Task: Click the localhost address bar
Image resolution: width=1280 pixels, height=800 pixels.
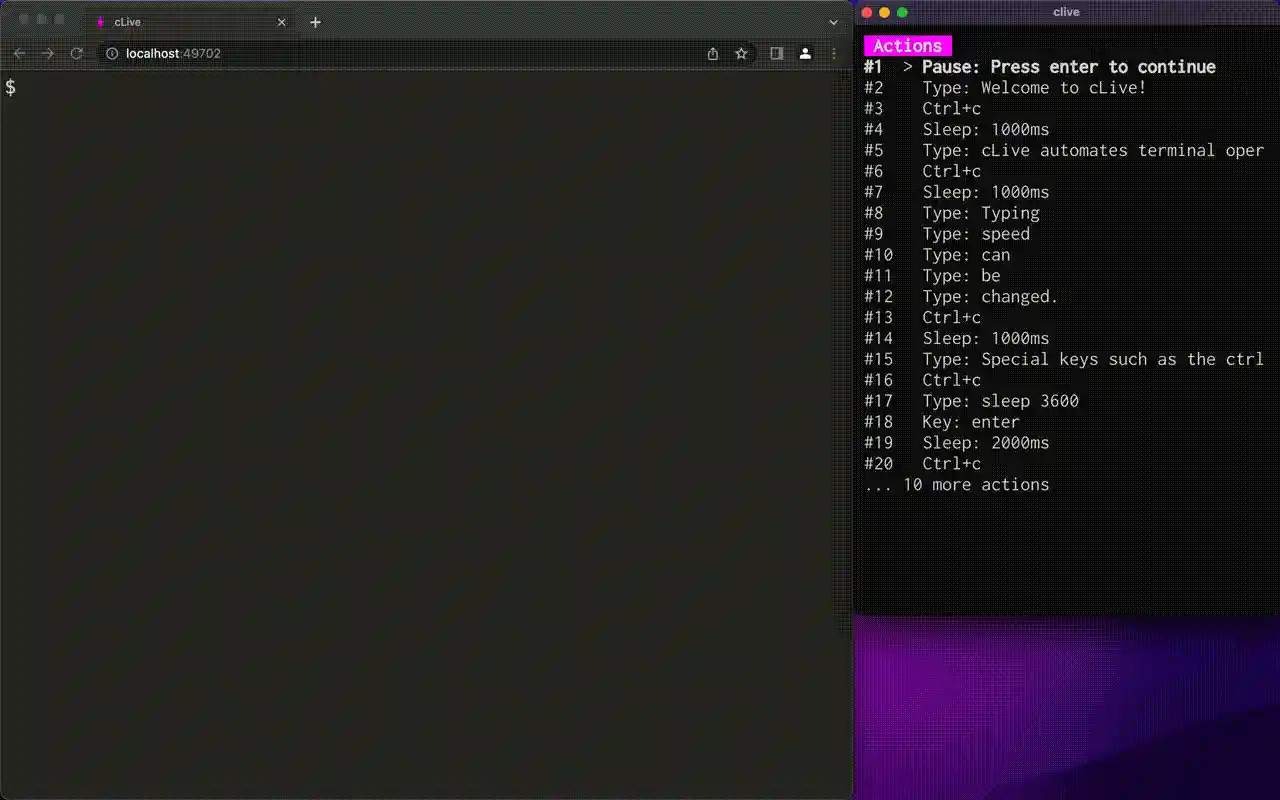Action: pos(400,54)
